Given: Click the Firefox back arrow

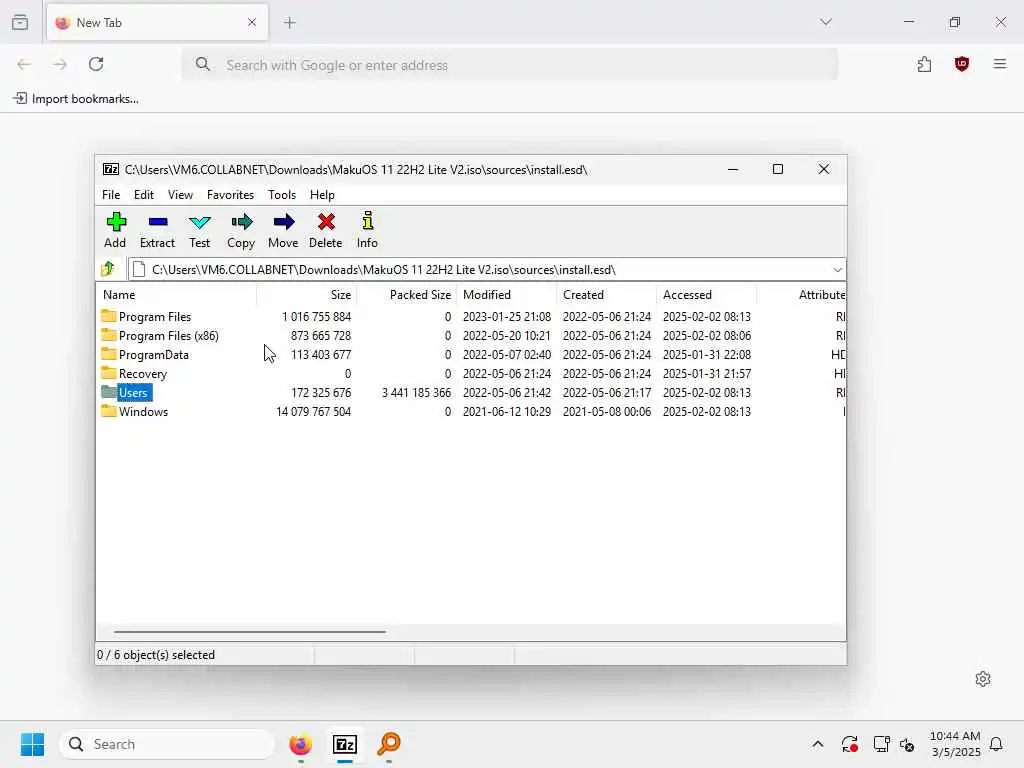Looking at the screenshot, I should tap(24, 64).
